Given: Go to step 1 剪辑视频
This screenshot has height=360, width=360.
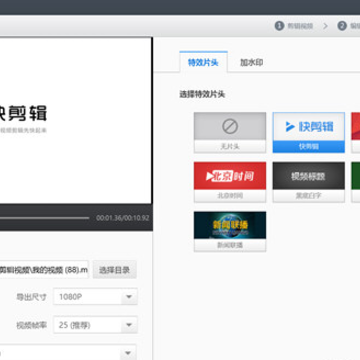Looking at the screenshot, I should [294, 26].
